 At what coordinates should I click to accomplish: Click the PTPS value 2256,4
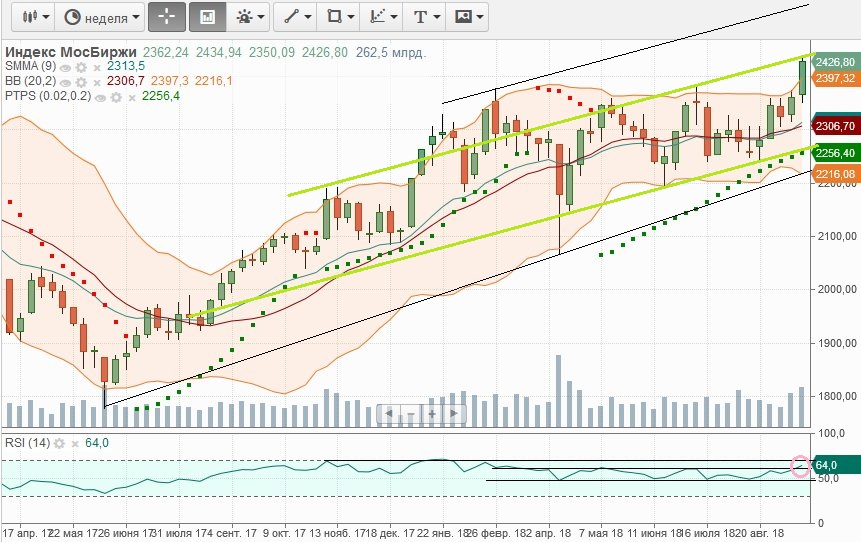click(x=161, y=96)
